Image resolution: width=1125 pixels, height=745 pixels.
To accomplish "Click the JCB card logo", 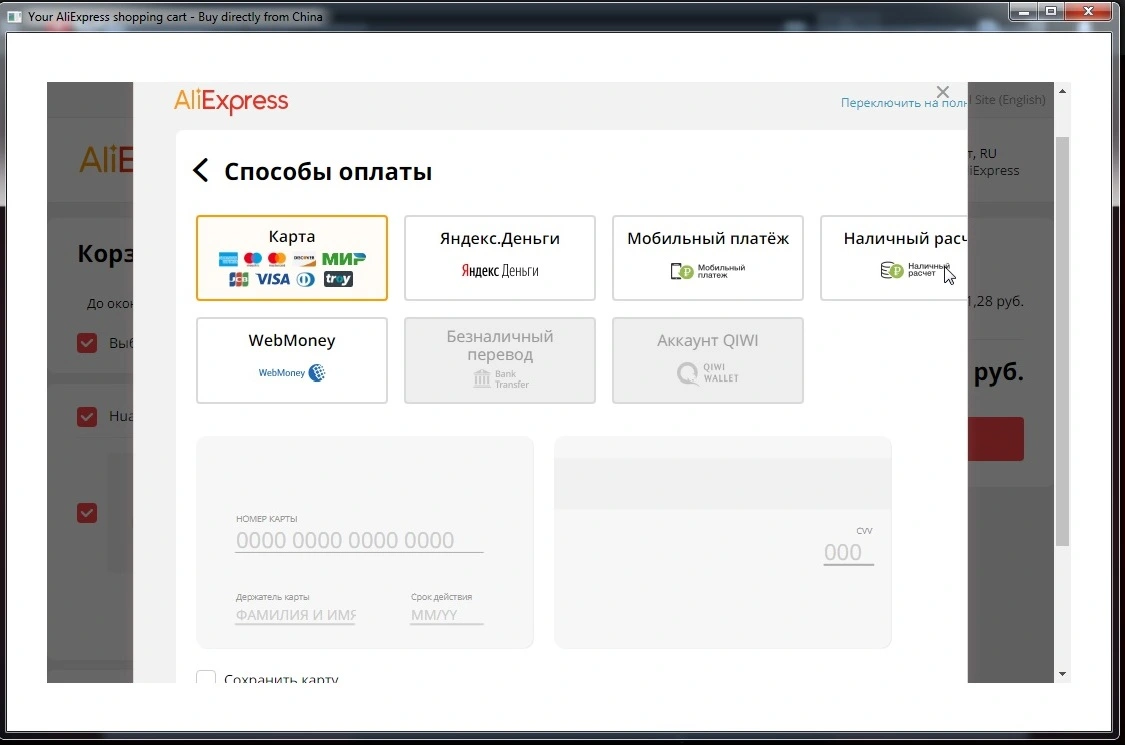I will click(239, 279).
